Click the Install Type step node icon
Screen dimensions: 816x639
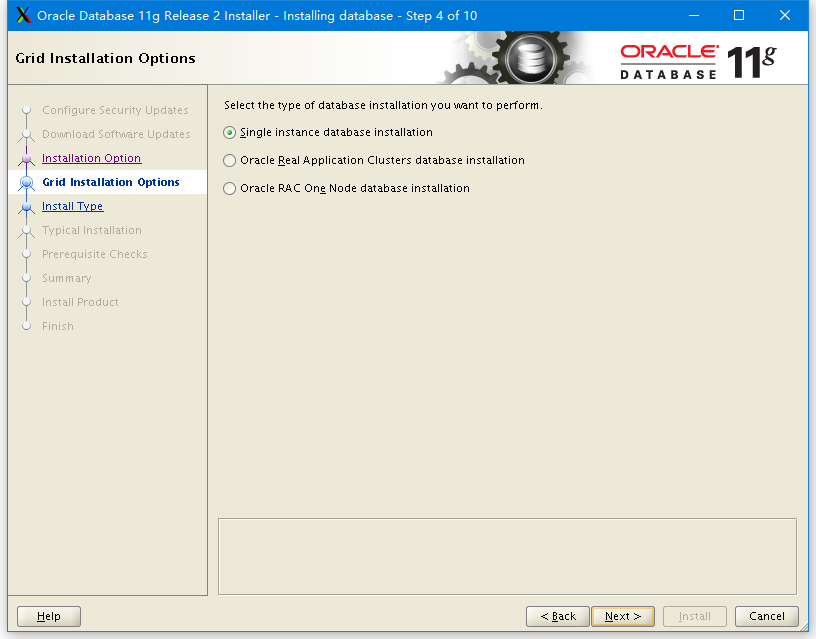[27, 207]
